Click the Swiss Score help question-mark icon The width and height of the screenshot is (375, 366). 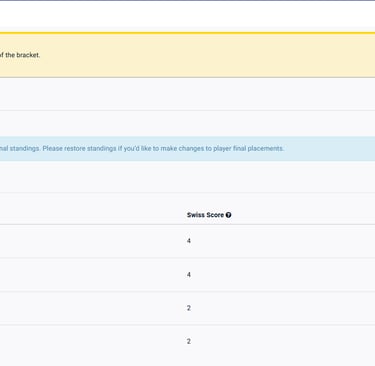pos(228,215)
